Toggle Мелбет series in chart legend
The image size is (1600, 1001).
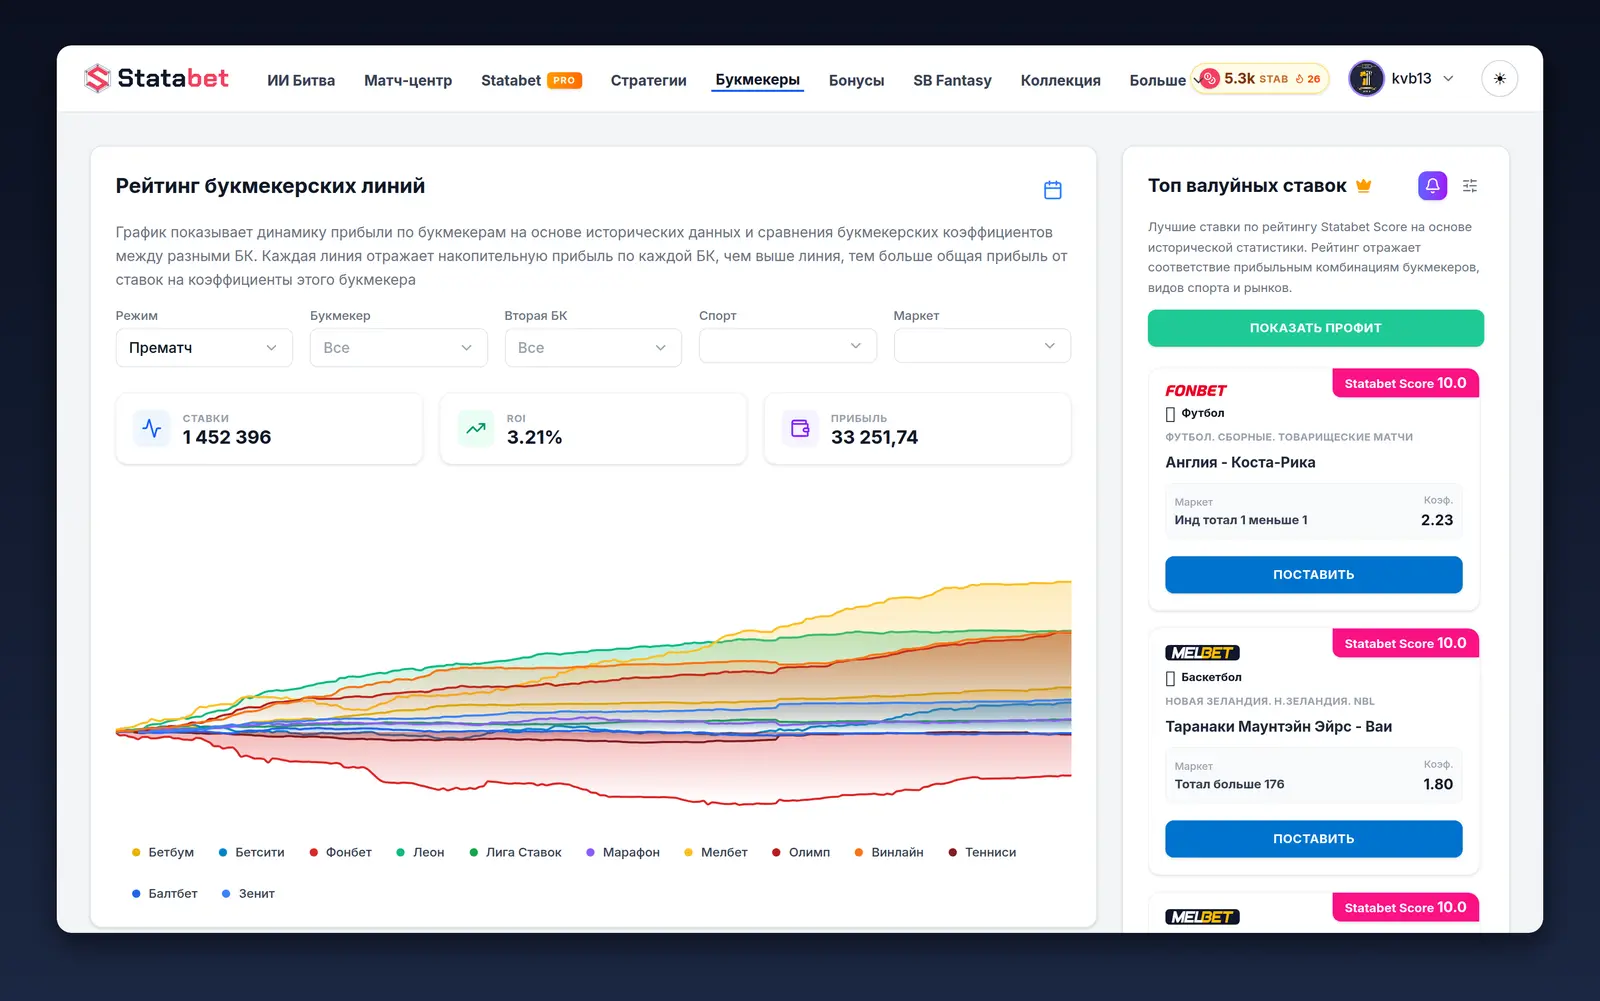716,852
